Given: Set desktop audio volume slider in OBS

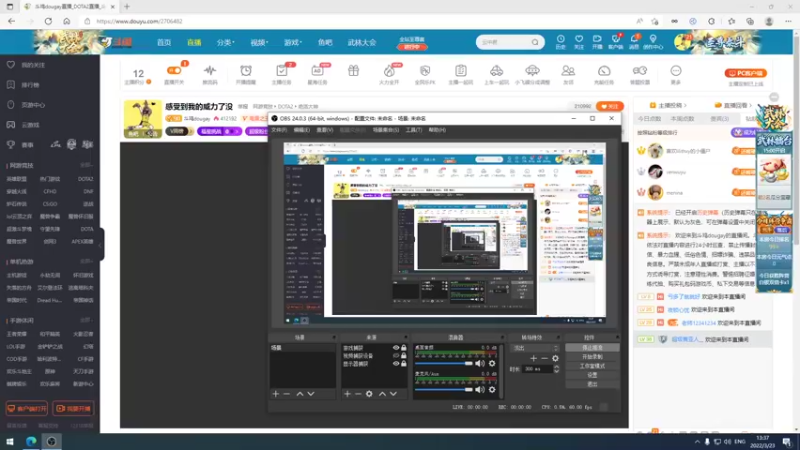Looking at the screenshot, I should pos(443,364).
